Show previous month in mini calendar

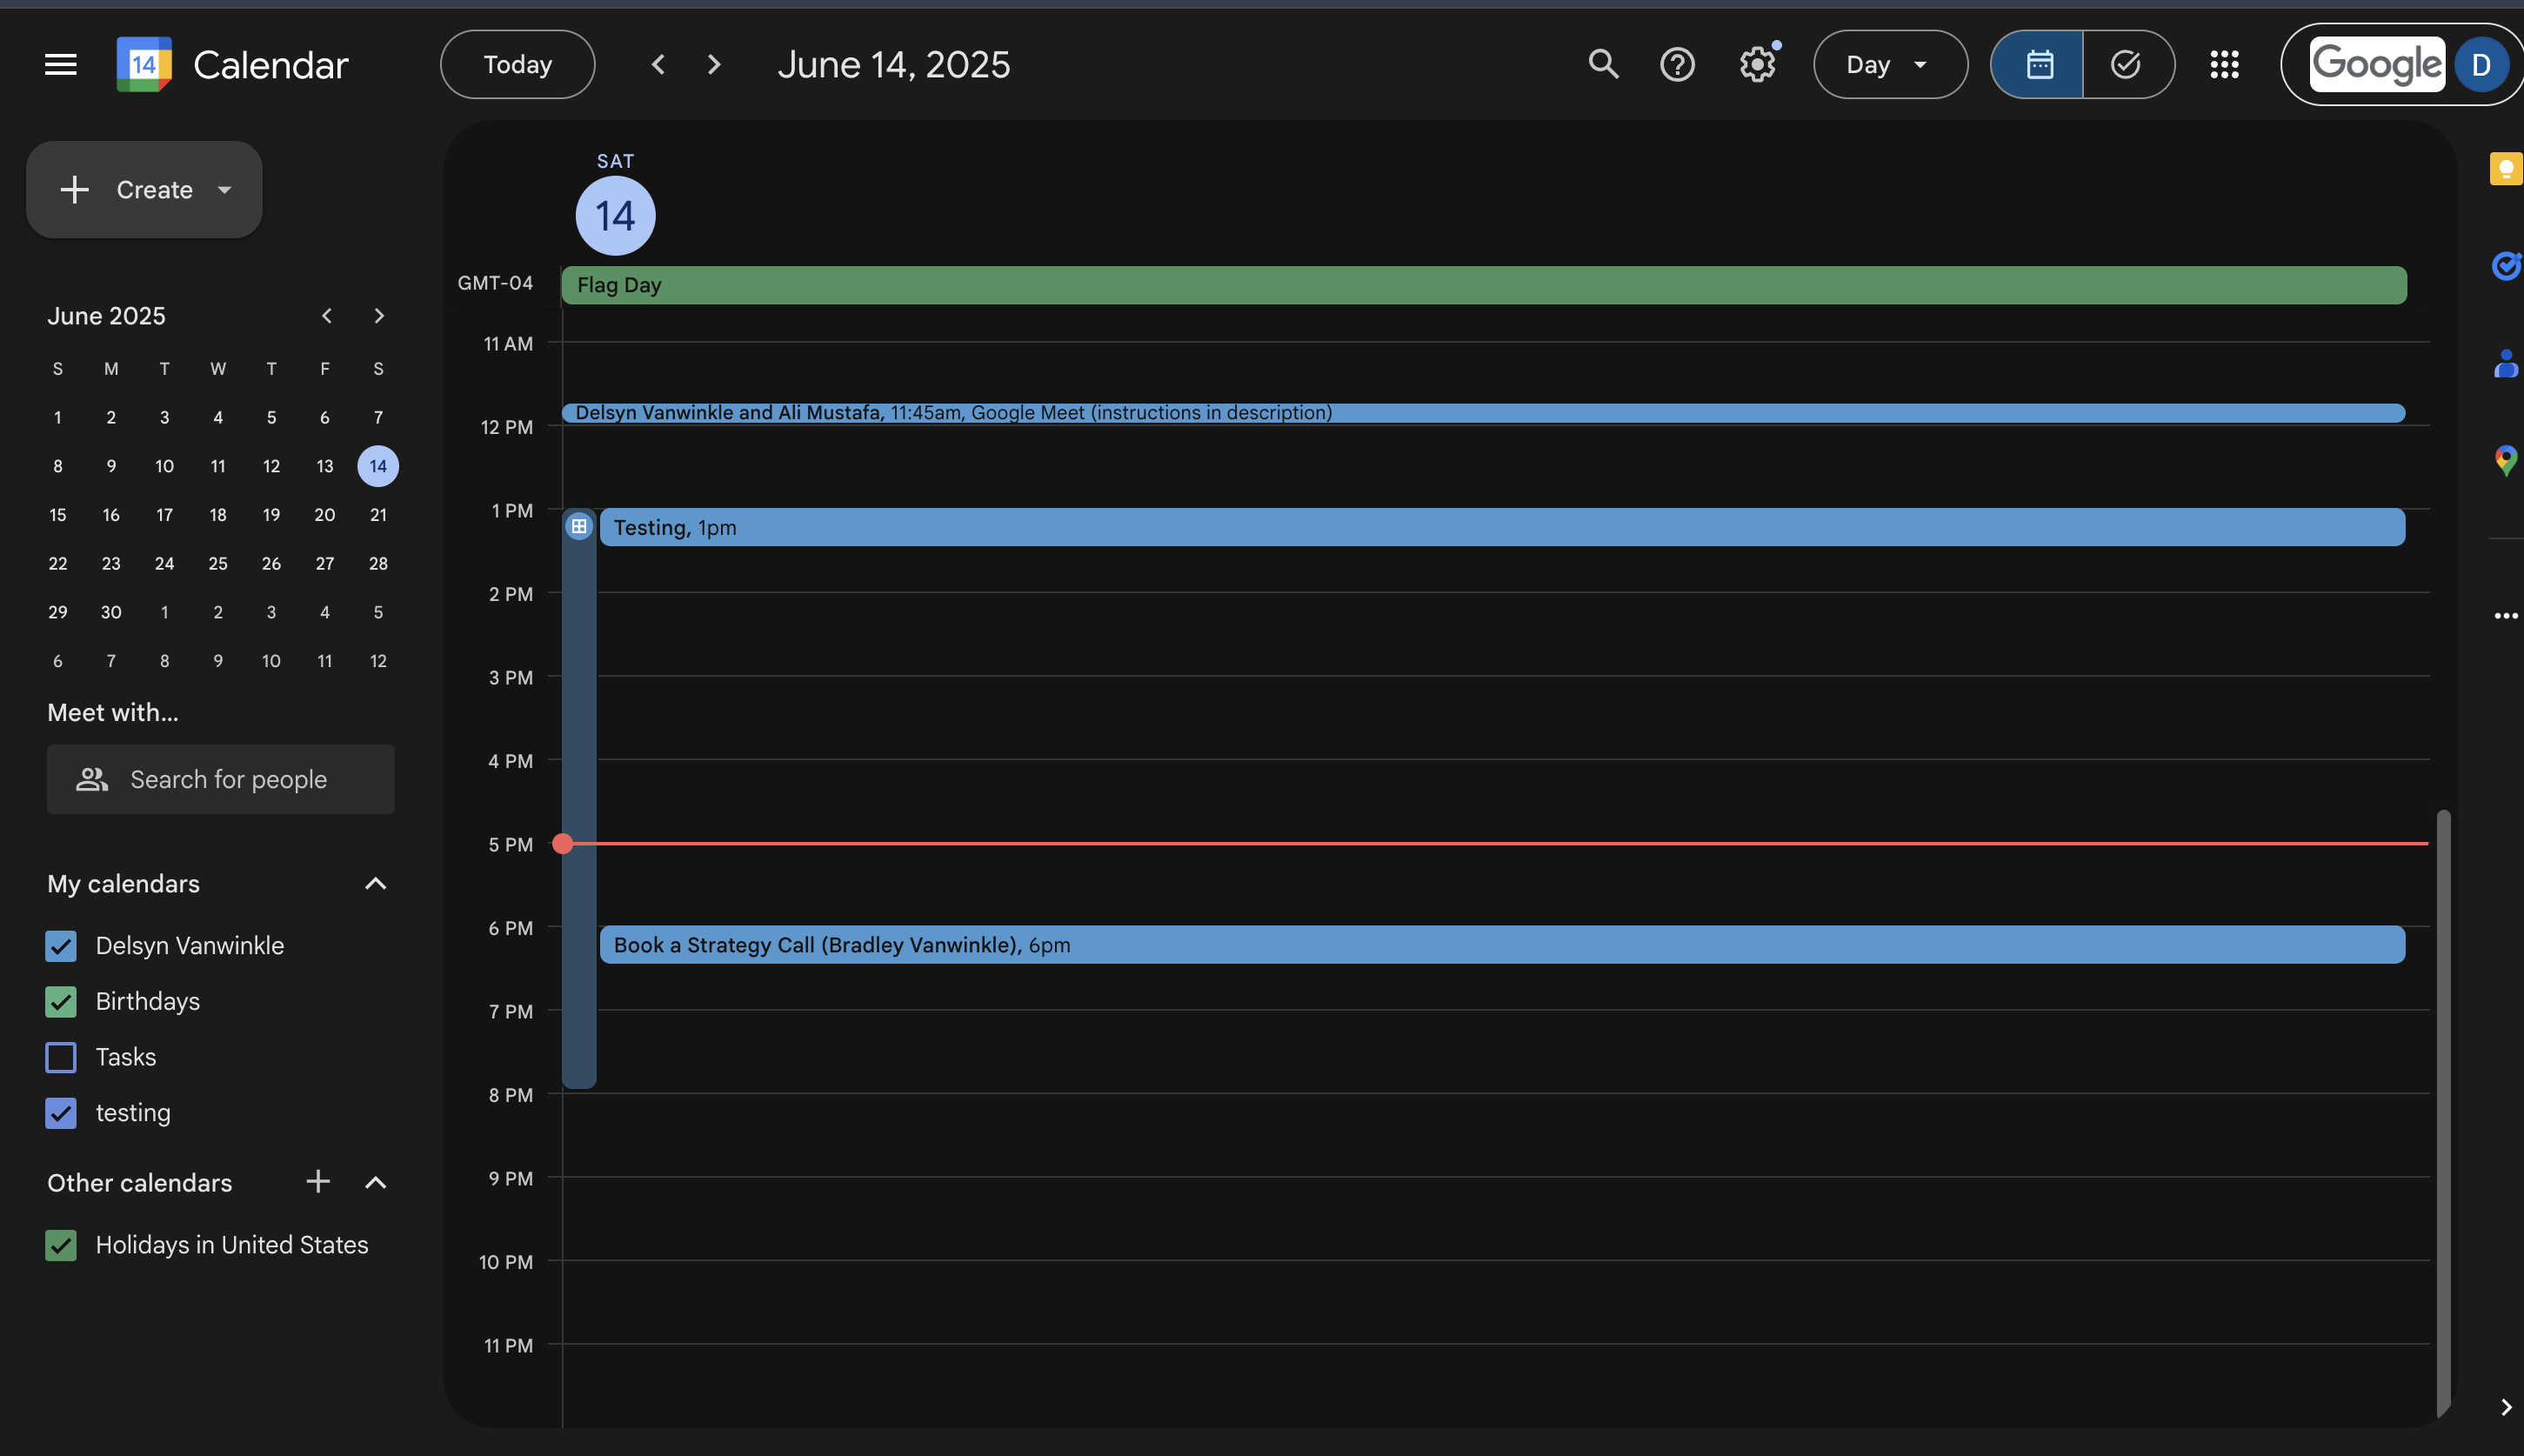click(x=326, y=316)
